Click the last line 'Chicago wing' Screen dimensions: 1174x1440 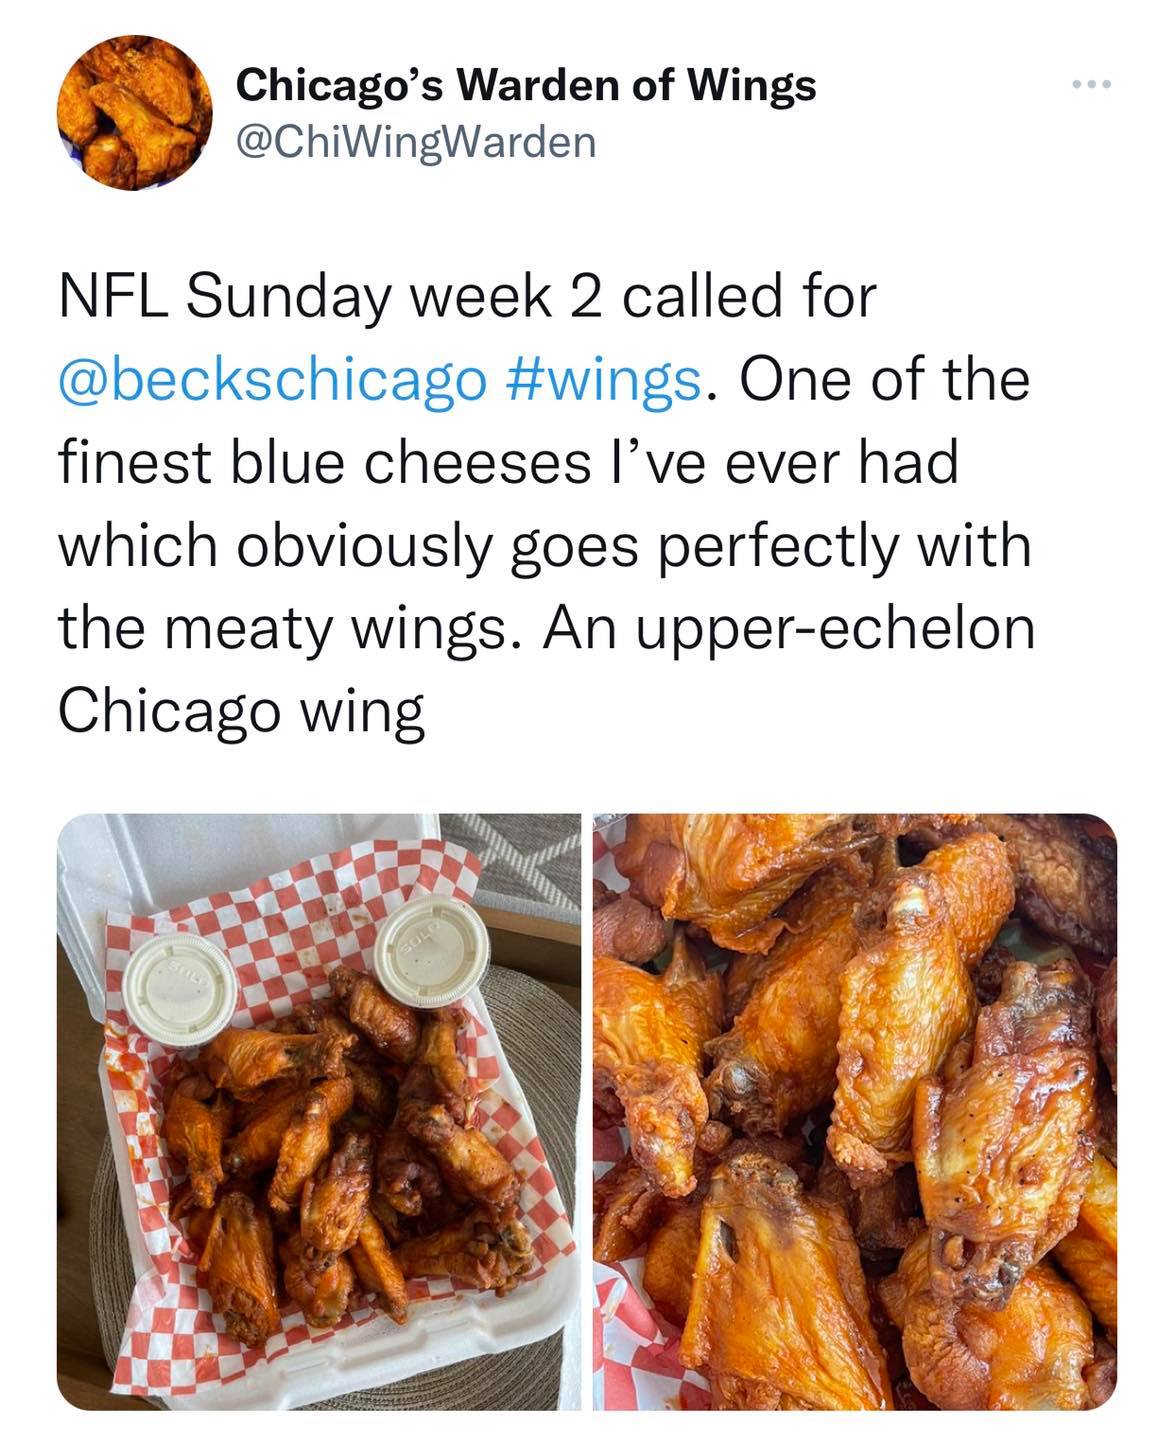pyautogui.click(x=240, y=712)
